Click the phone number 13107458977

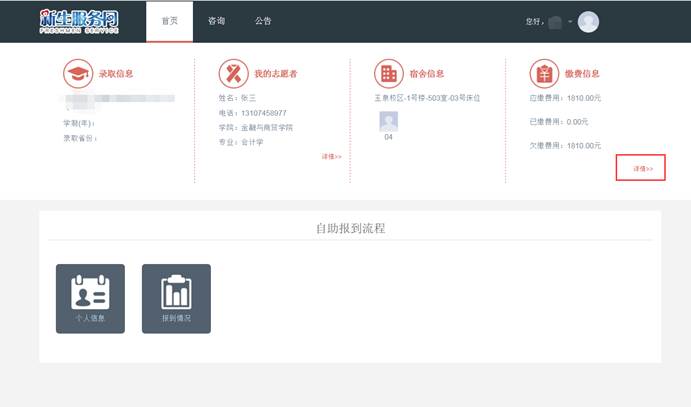pyautogui.click(x=264, y=113)
